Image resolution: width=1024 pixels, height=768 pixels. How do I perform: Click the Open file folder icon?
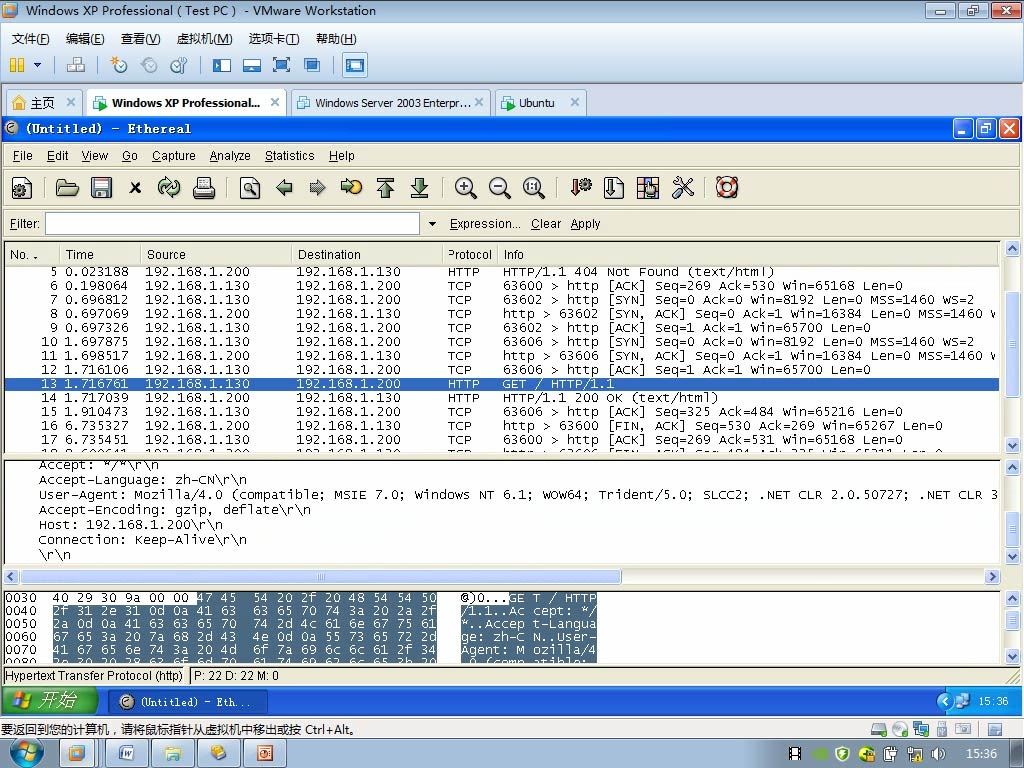pos(67,188)
